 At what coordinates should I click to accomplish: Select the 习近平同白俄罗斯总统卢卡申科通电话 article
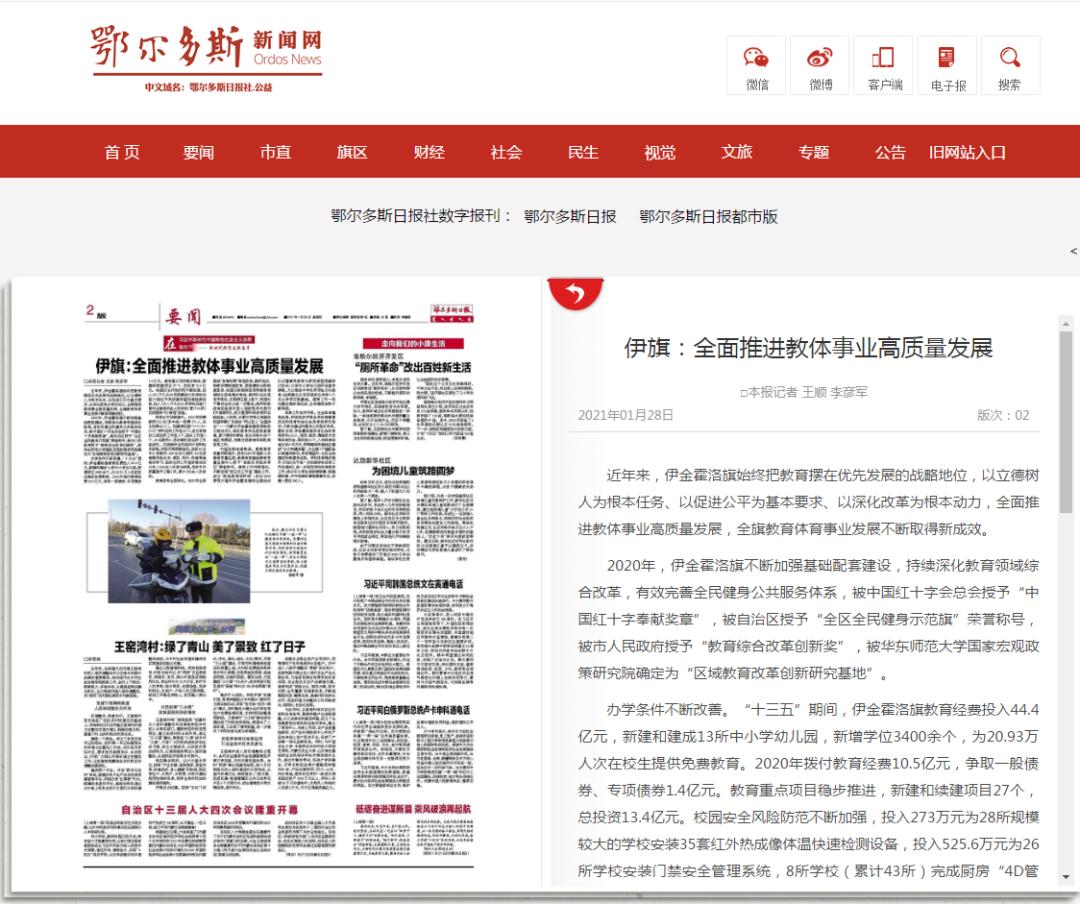click(x=413, y=710)
